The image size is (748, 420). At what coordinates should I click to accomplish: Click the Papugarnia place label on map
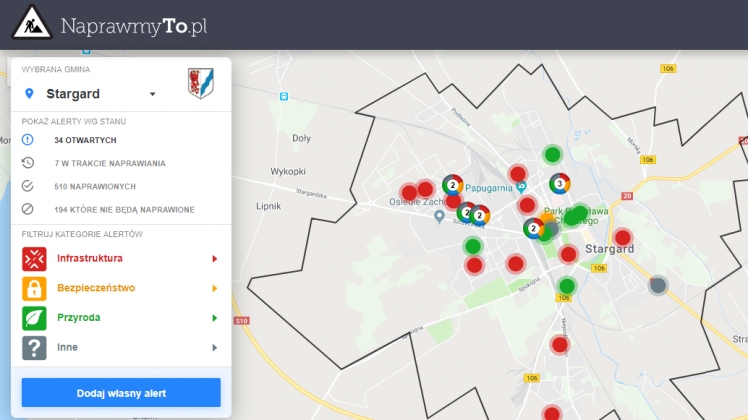pyautogui.click(x=484, y=187)
